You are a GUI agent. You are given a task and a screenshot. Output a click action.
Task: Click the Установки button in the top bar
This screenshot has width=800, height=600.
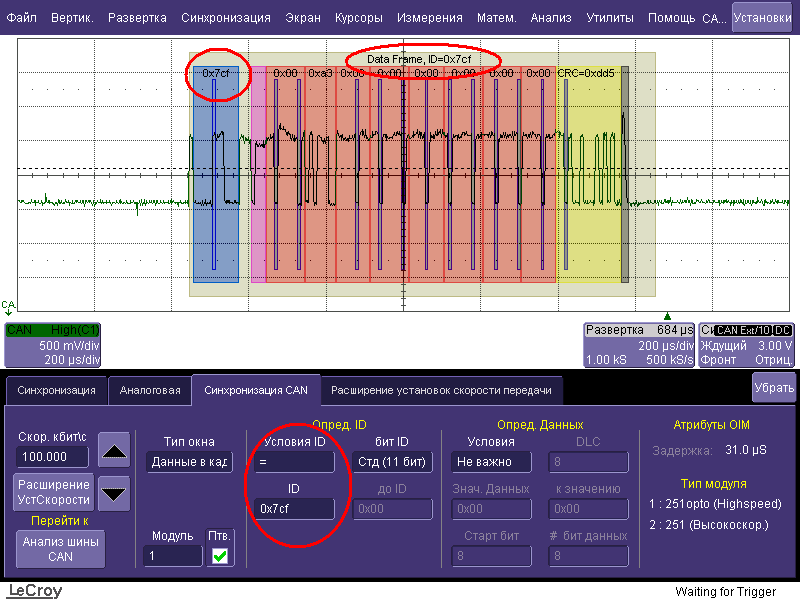pyautogui.click(x=762, y=17)
